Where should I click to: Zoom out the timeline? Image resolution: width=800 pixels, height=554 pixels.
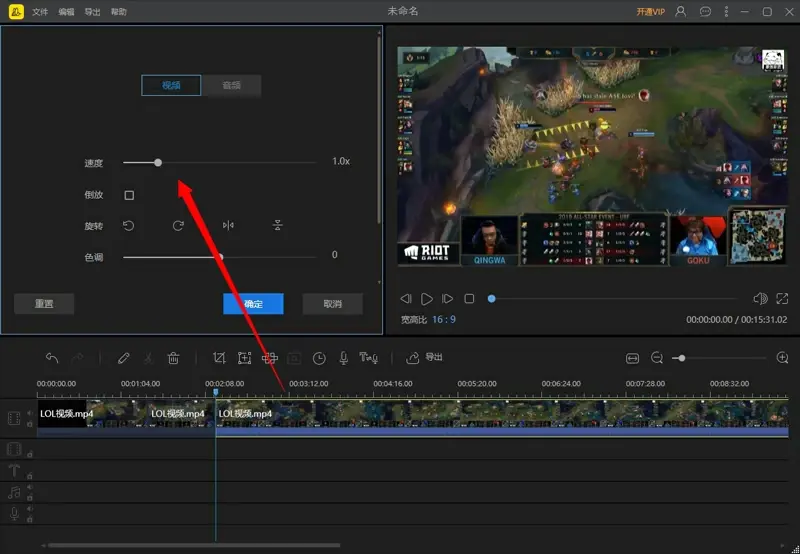point(657,358)
